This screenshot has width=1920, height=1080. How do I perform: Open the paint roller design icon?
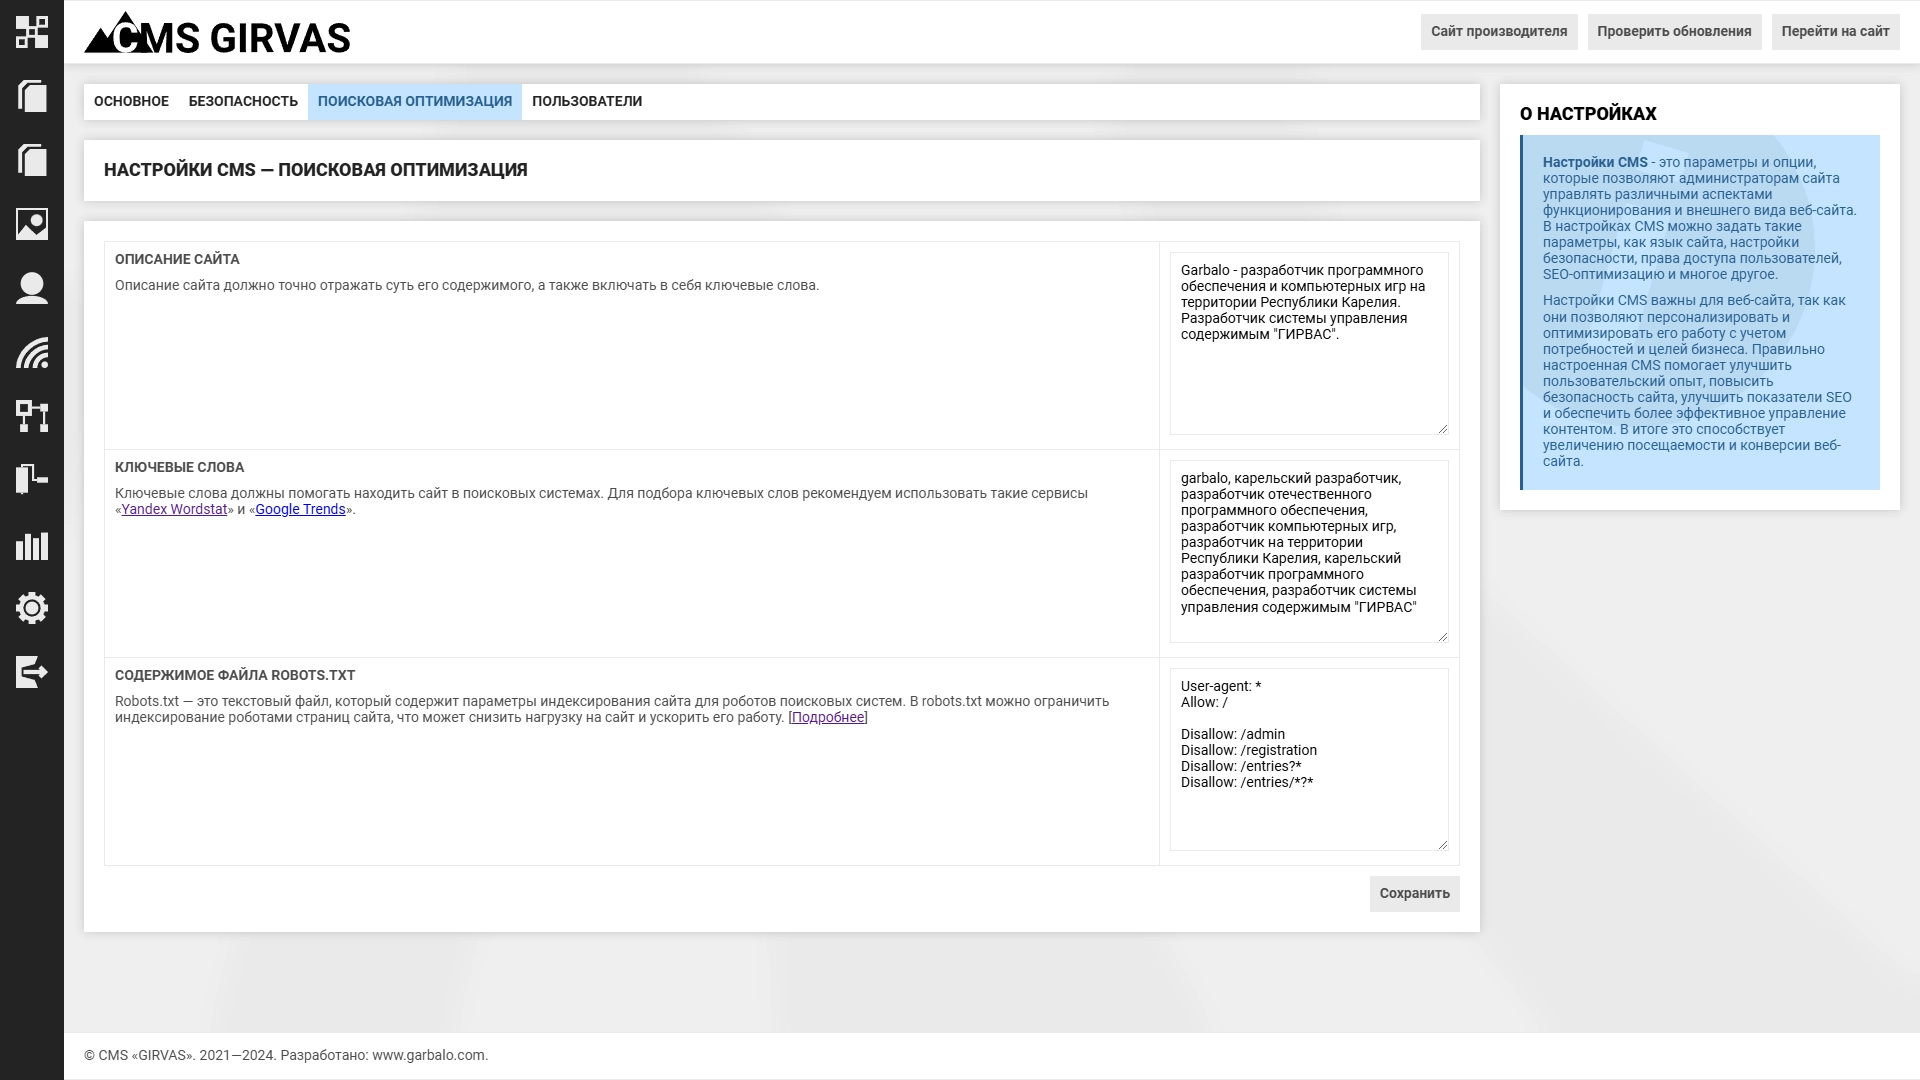pyautogui.click(x=32, y=480)
